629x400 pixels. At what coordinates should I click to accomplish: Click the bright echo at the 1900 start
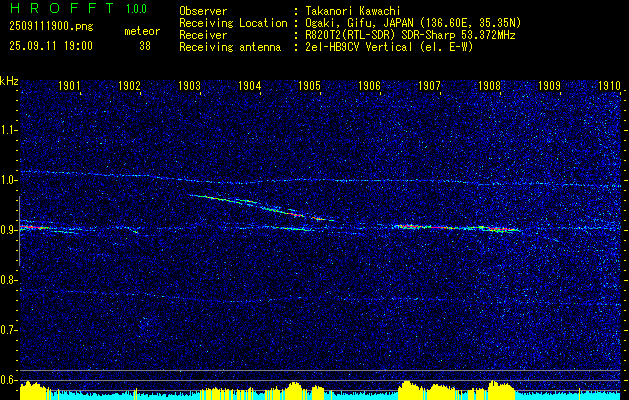click(x=34, y=227)
